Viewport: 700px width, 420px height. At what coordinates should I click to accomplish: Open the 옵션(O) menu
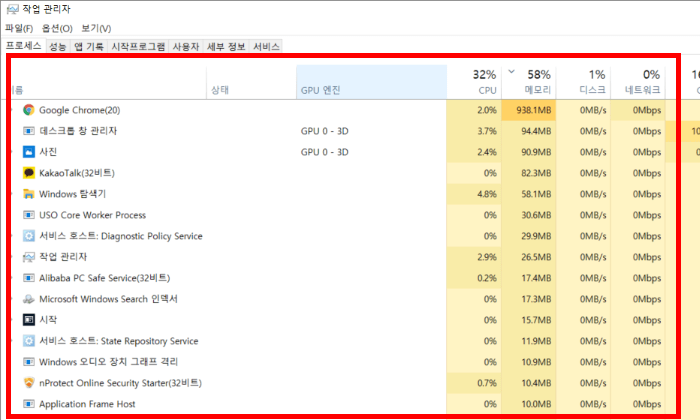[57, 28]
